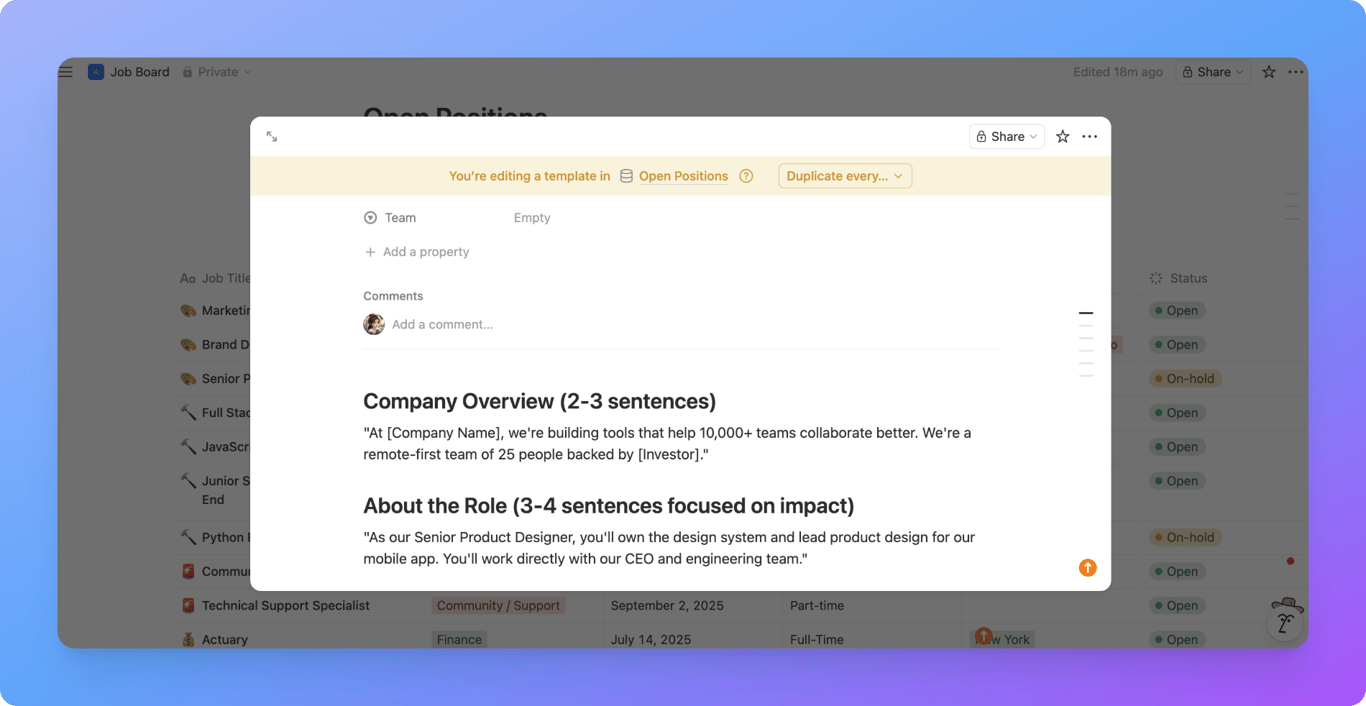
Task: Select Job Board in the breadcrumb
Action: click(139, 71)
